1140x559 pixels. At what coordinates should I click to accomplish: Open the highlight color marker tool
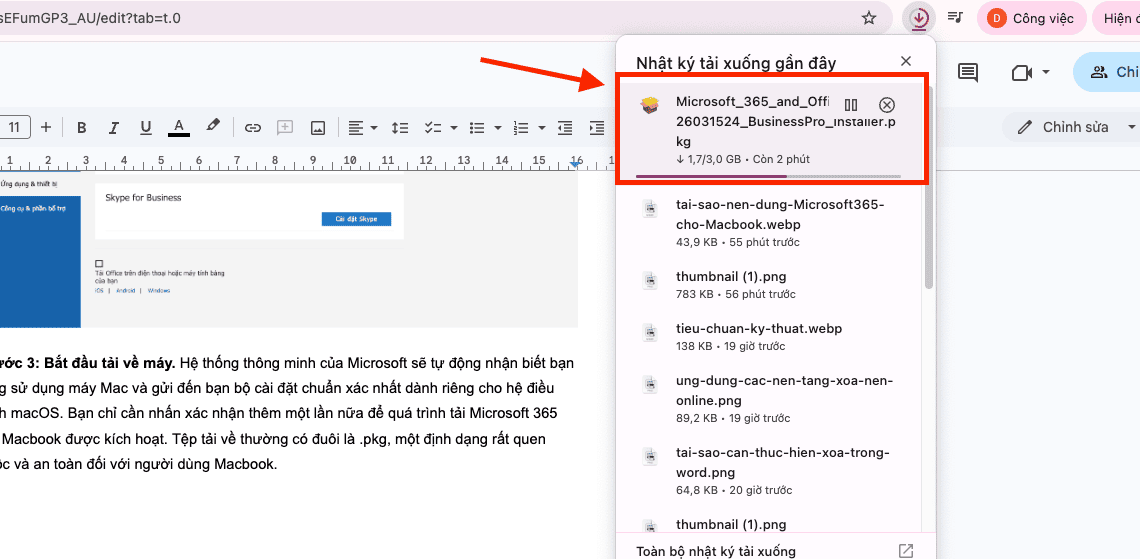[x=212, y=126]
